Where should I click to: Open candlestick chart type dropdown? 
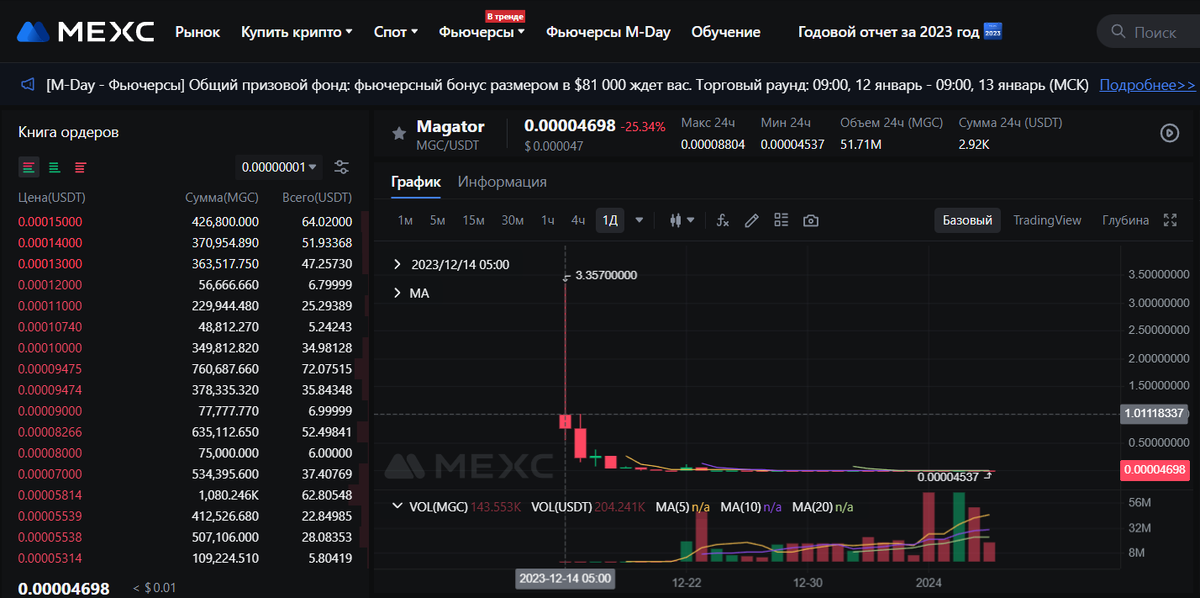pos(681,220)
